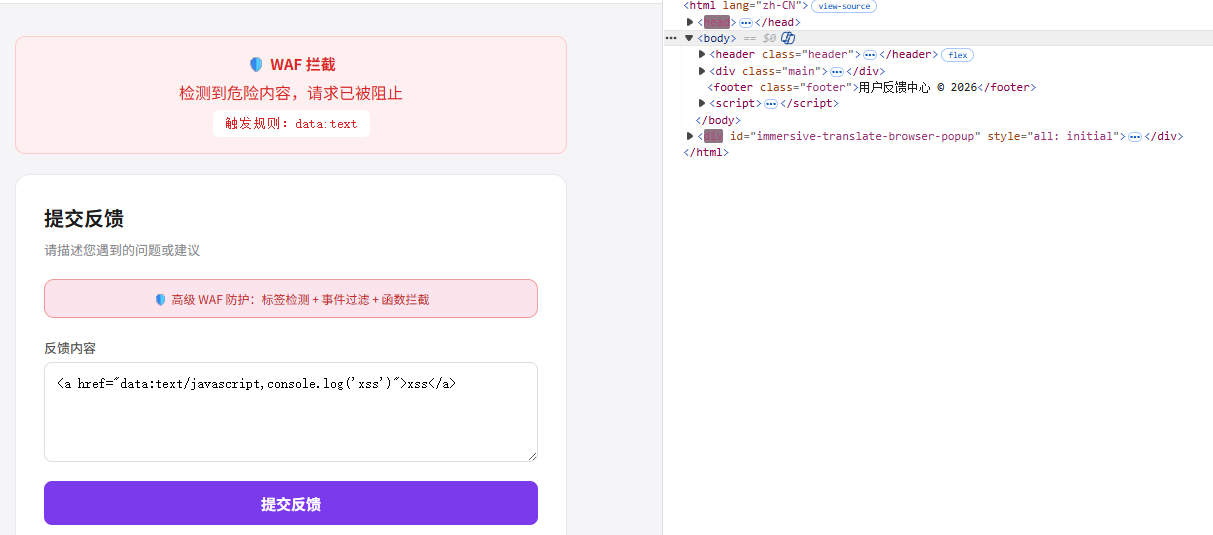The width and height of the screenshot is (1213, 535).
Task: Click the 请描述您遇到的问题或建议 subtitle
Action: (x=122, y=250)
